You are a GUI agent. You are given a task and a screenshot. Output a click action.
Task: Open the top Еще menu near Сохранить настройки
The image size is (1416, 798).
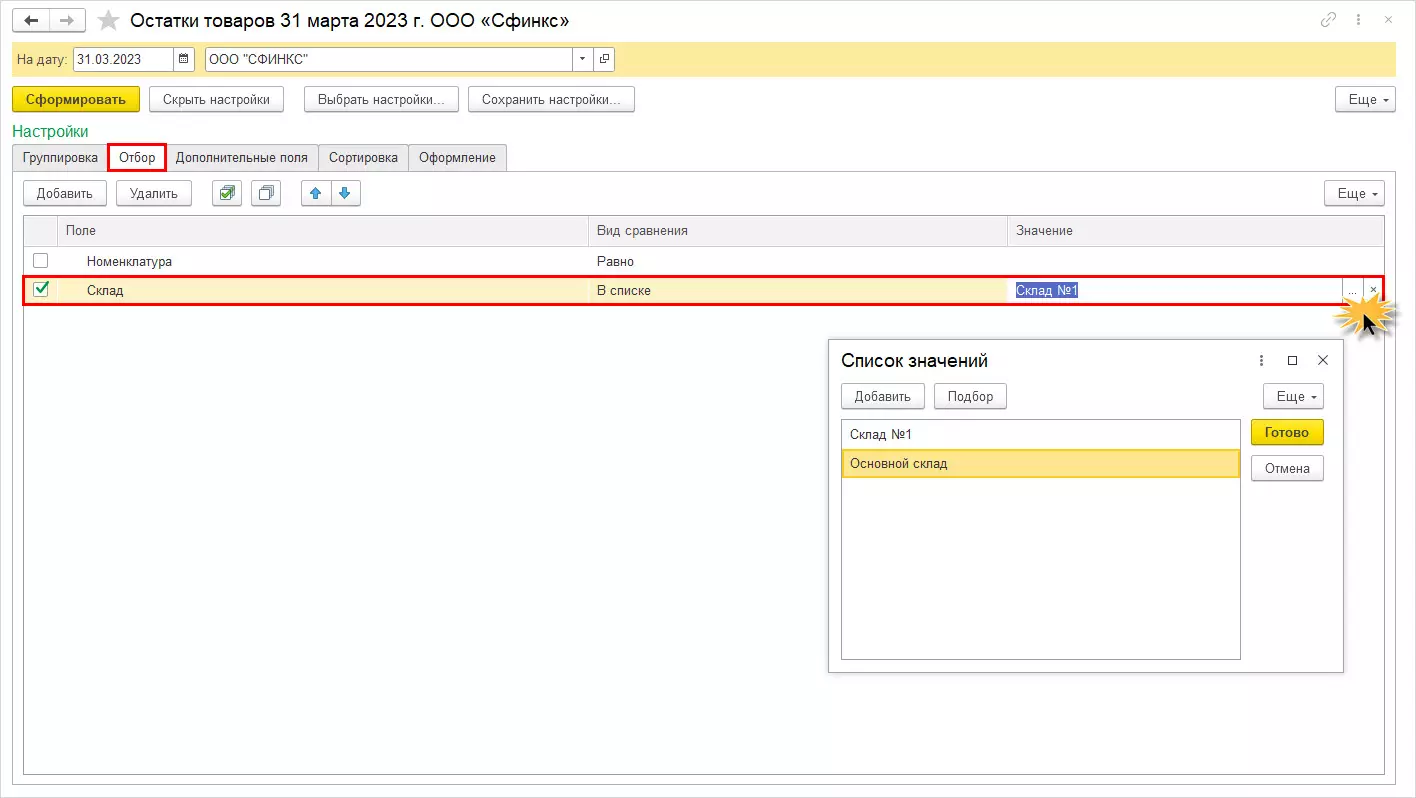click(1365, 99)
